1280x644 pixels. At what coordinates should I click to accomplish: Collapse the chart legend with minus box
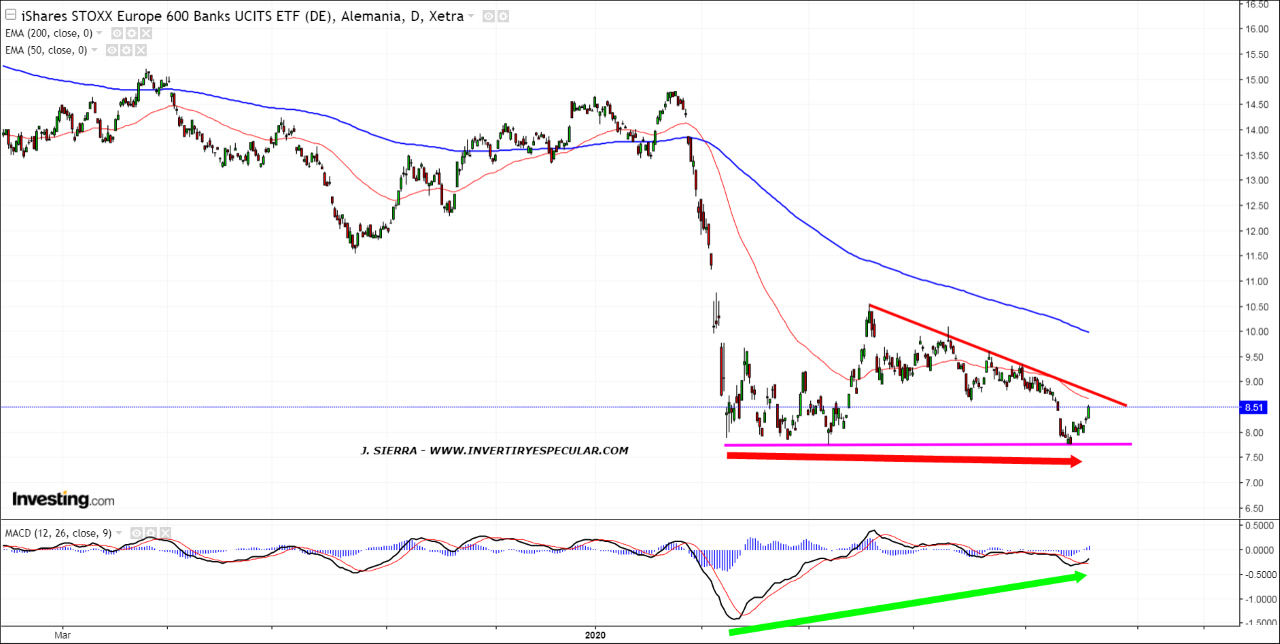[x=9, y=16]
